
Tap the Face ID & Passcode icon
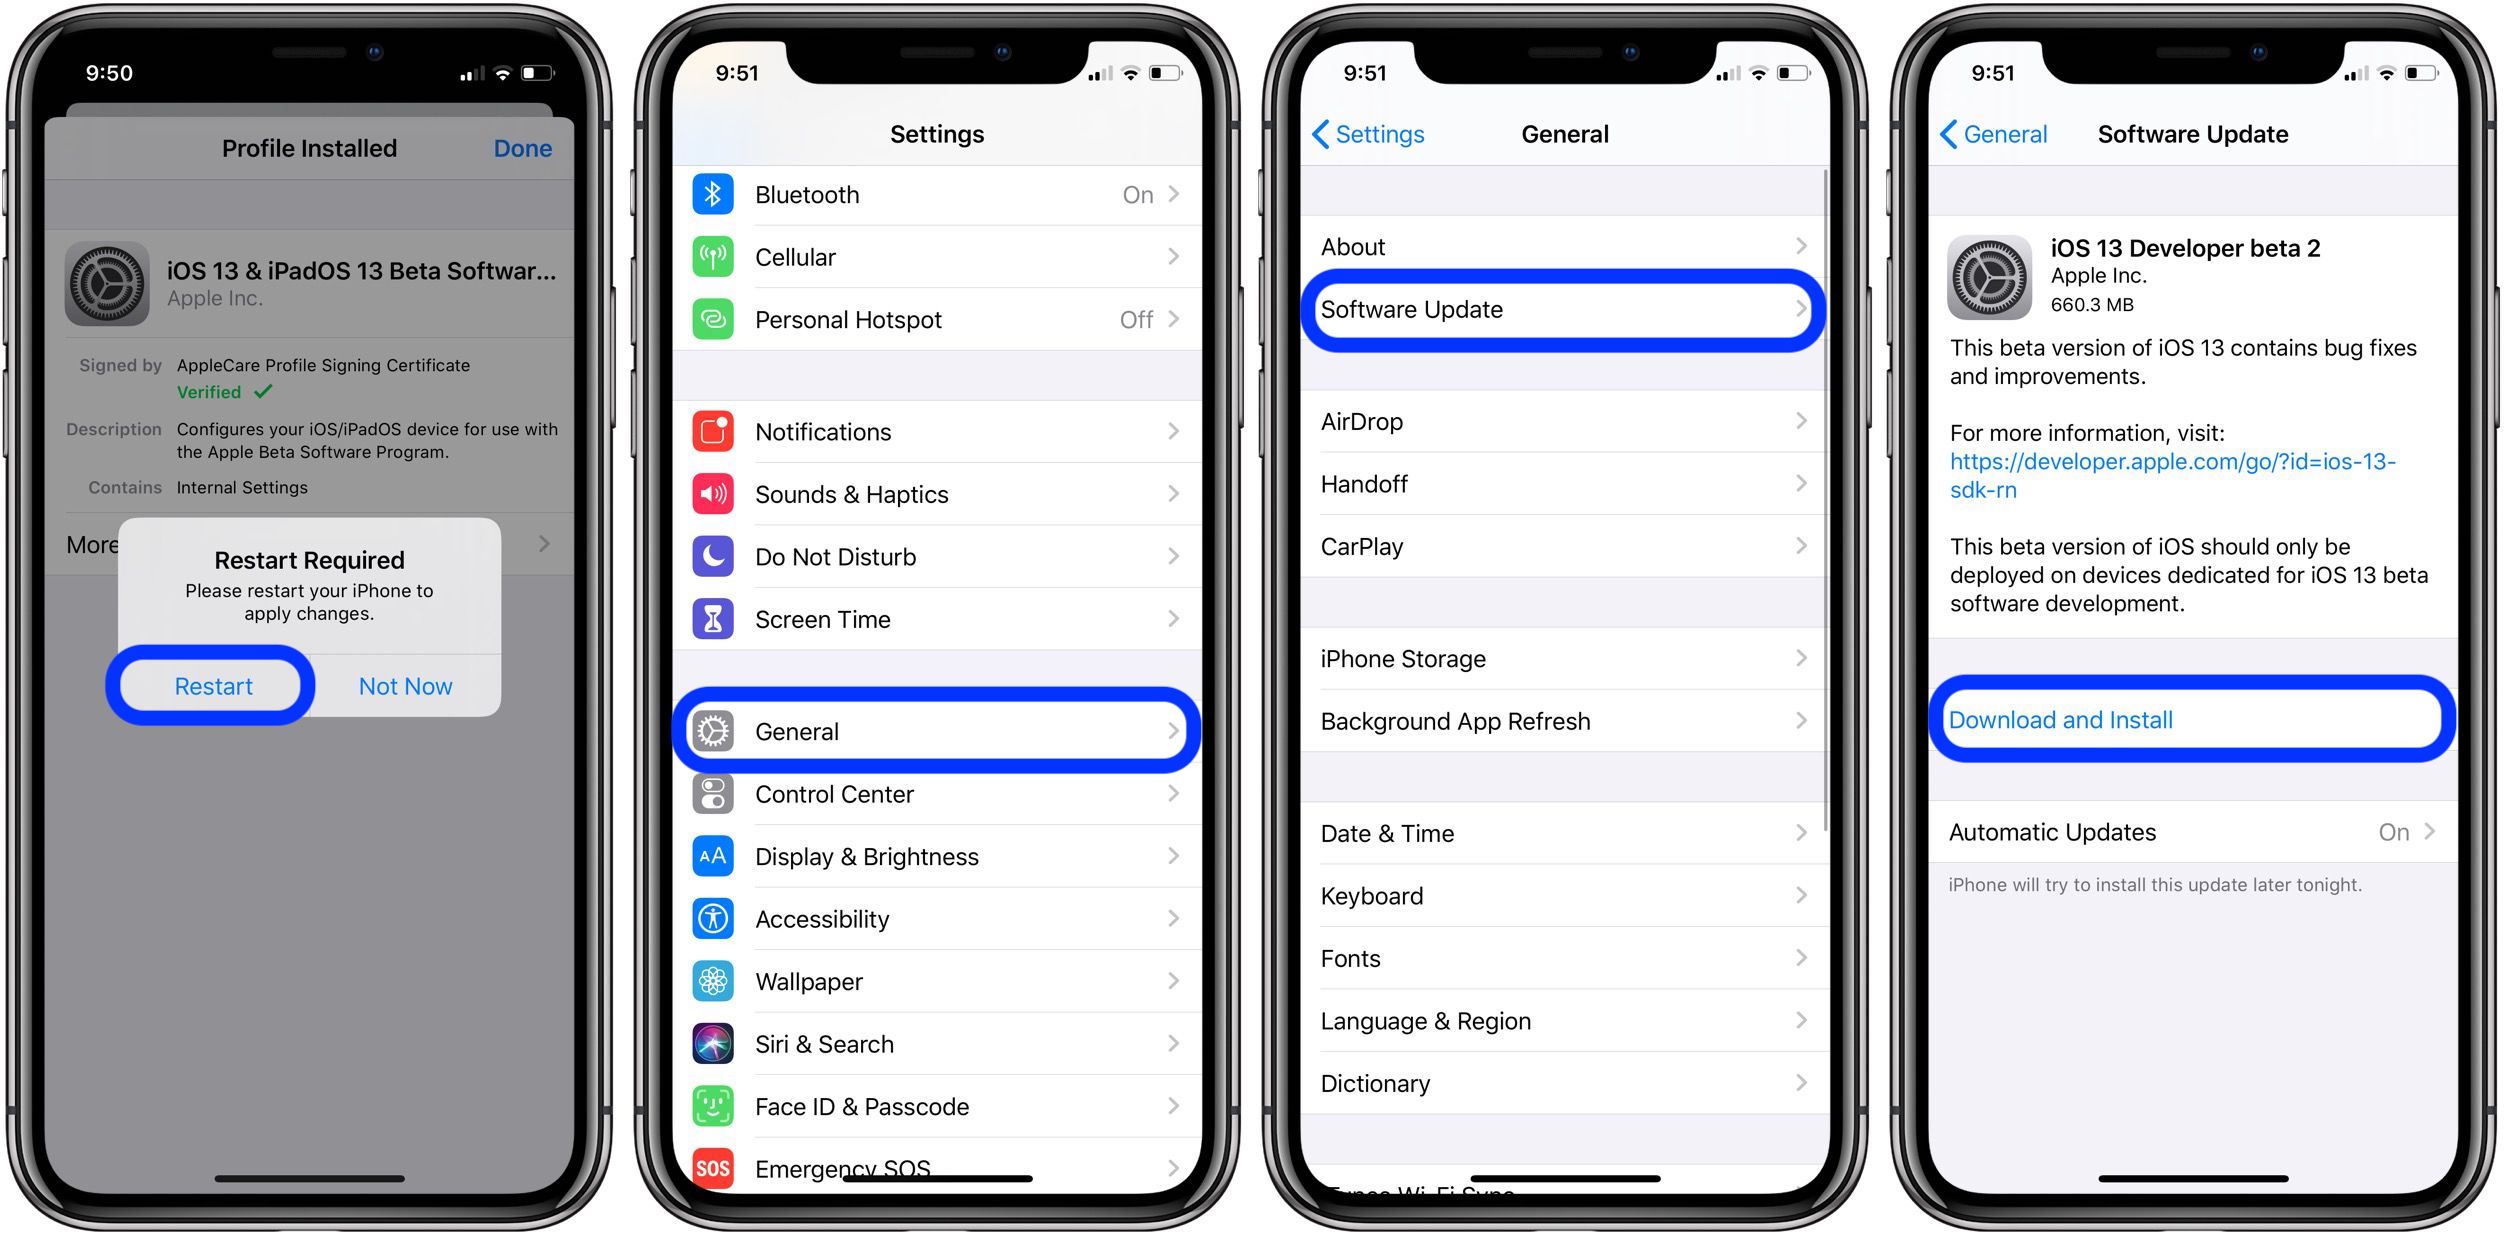coord(717,1105)
